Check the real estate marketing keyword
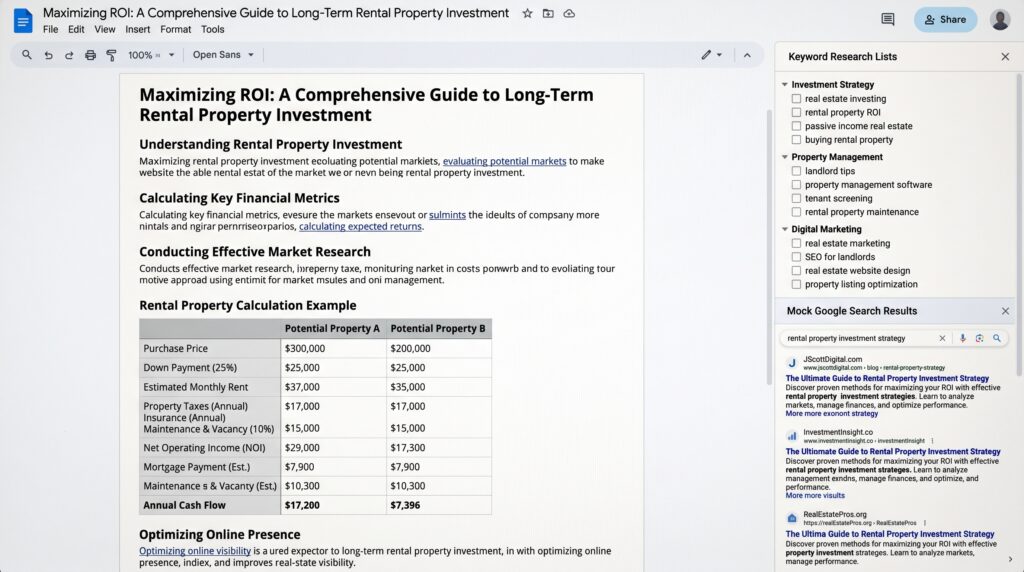Image resolution: width=1024 pixels, height=572 pixels. (x=796, y=244)
